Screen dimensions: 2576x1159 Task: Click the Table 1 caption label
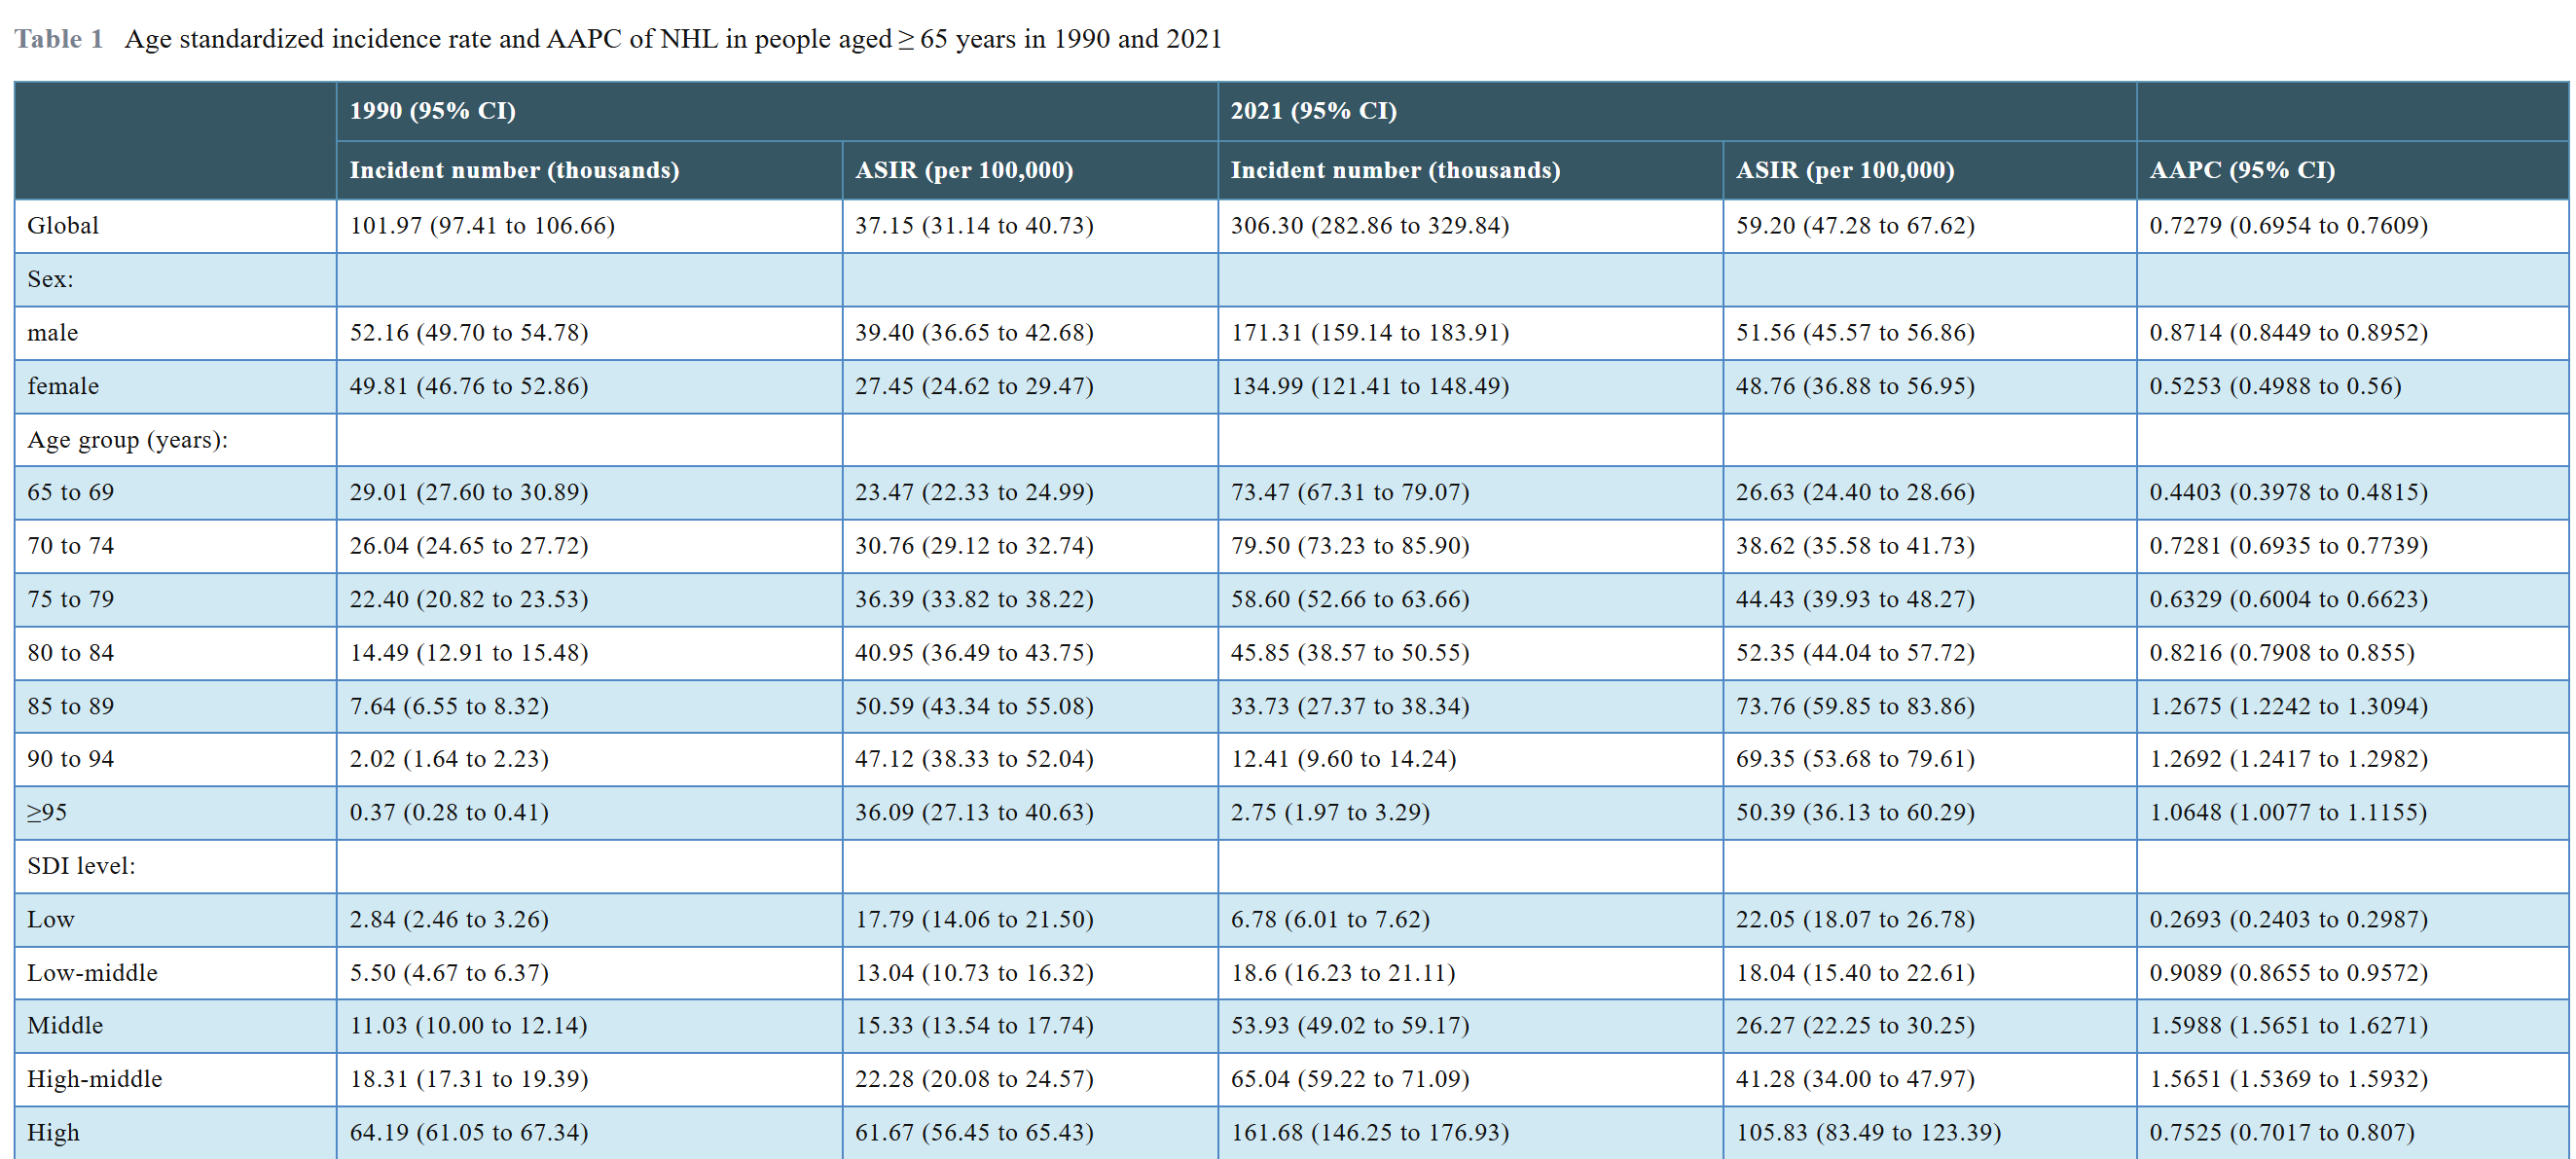point(59,39)
